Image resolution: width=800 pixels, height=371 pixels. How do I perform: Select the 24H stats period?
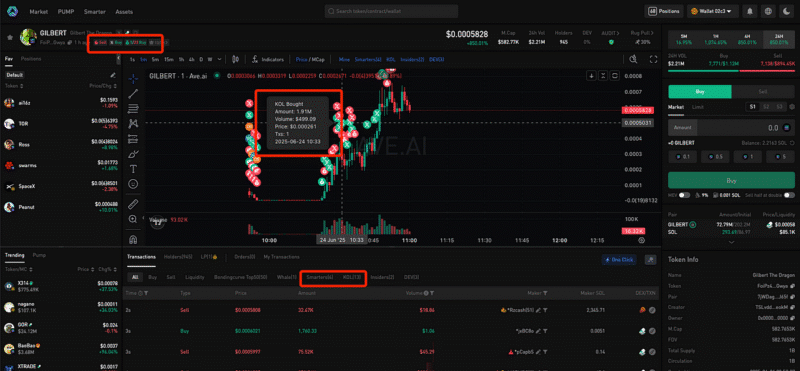779,40
